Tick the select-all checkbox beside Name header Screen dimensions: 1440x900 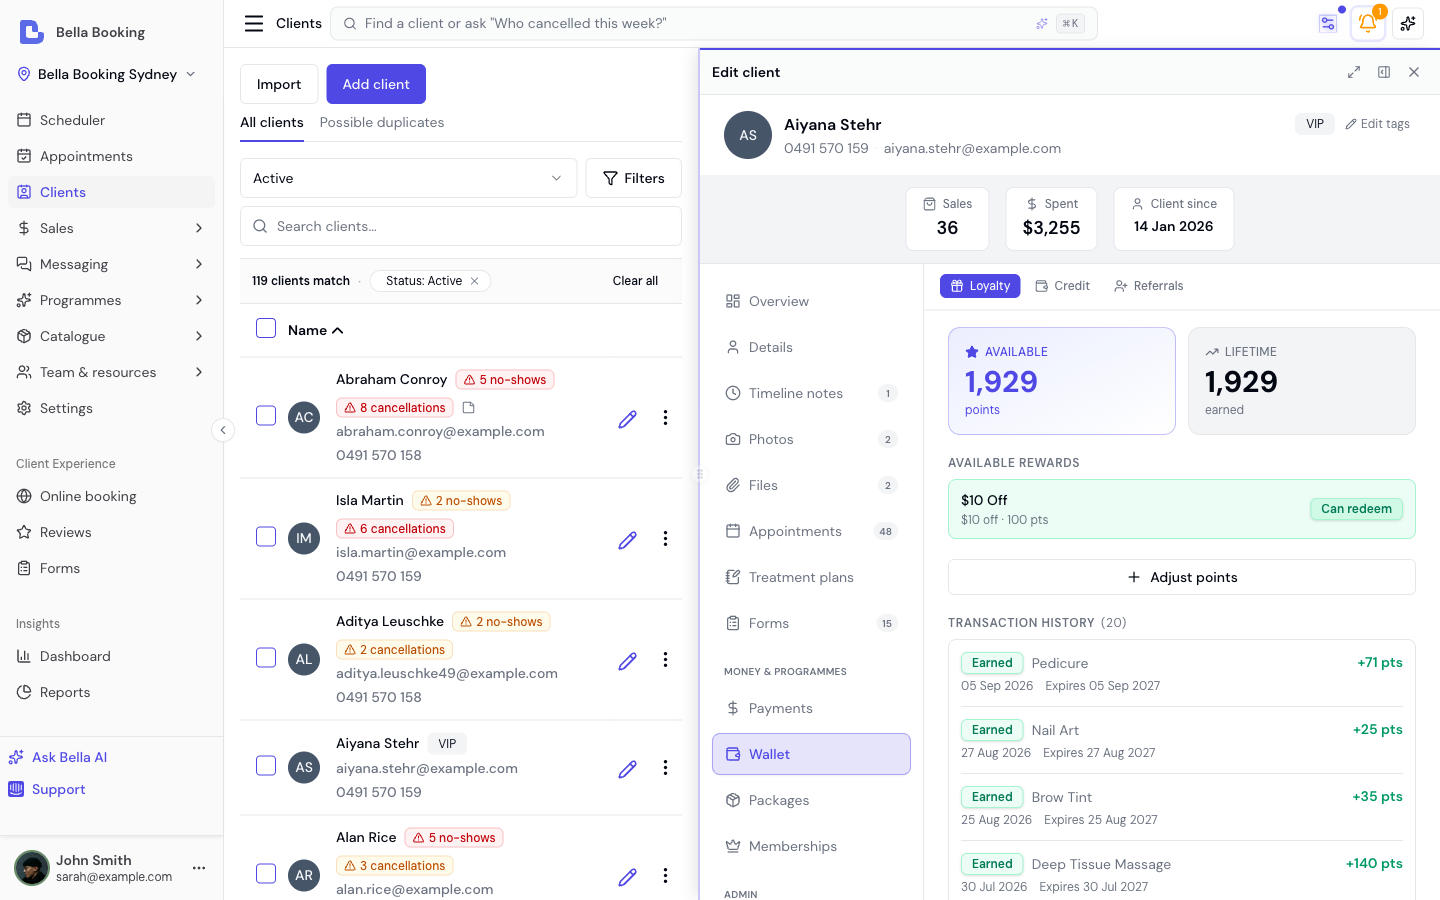click(x=266, y=329)
